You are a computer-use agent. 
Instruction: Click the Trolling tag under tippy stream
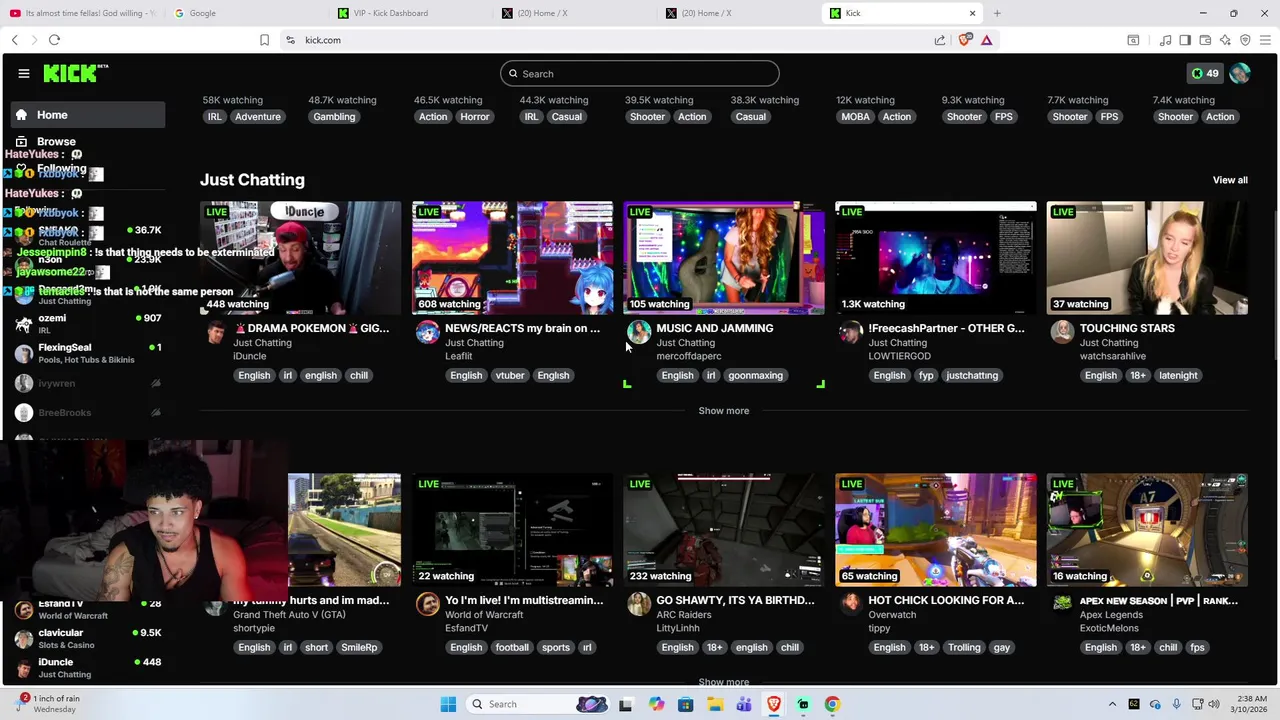[x=964, y=647]
